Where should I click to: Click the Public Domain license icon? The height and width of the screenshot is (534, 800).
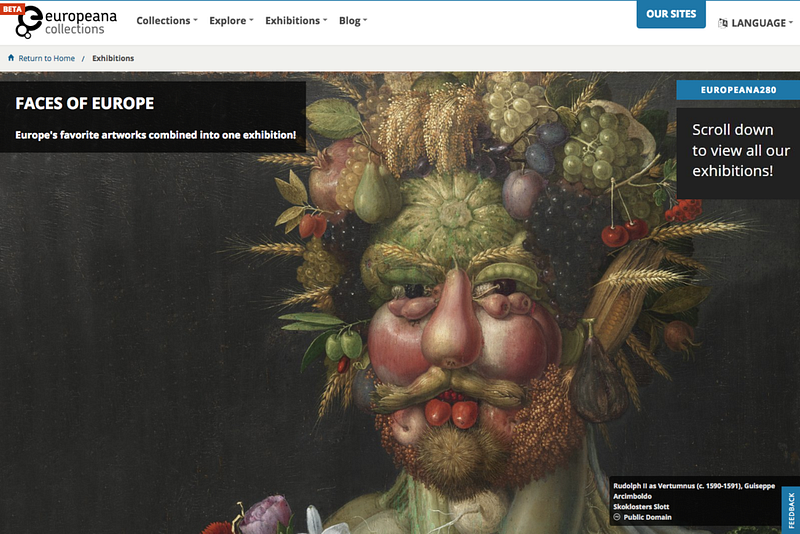click(617, 517)
